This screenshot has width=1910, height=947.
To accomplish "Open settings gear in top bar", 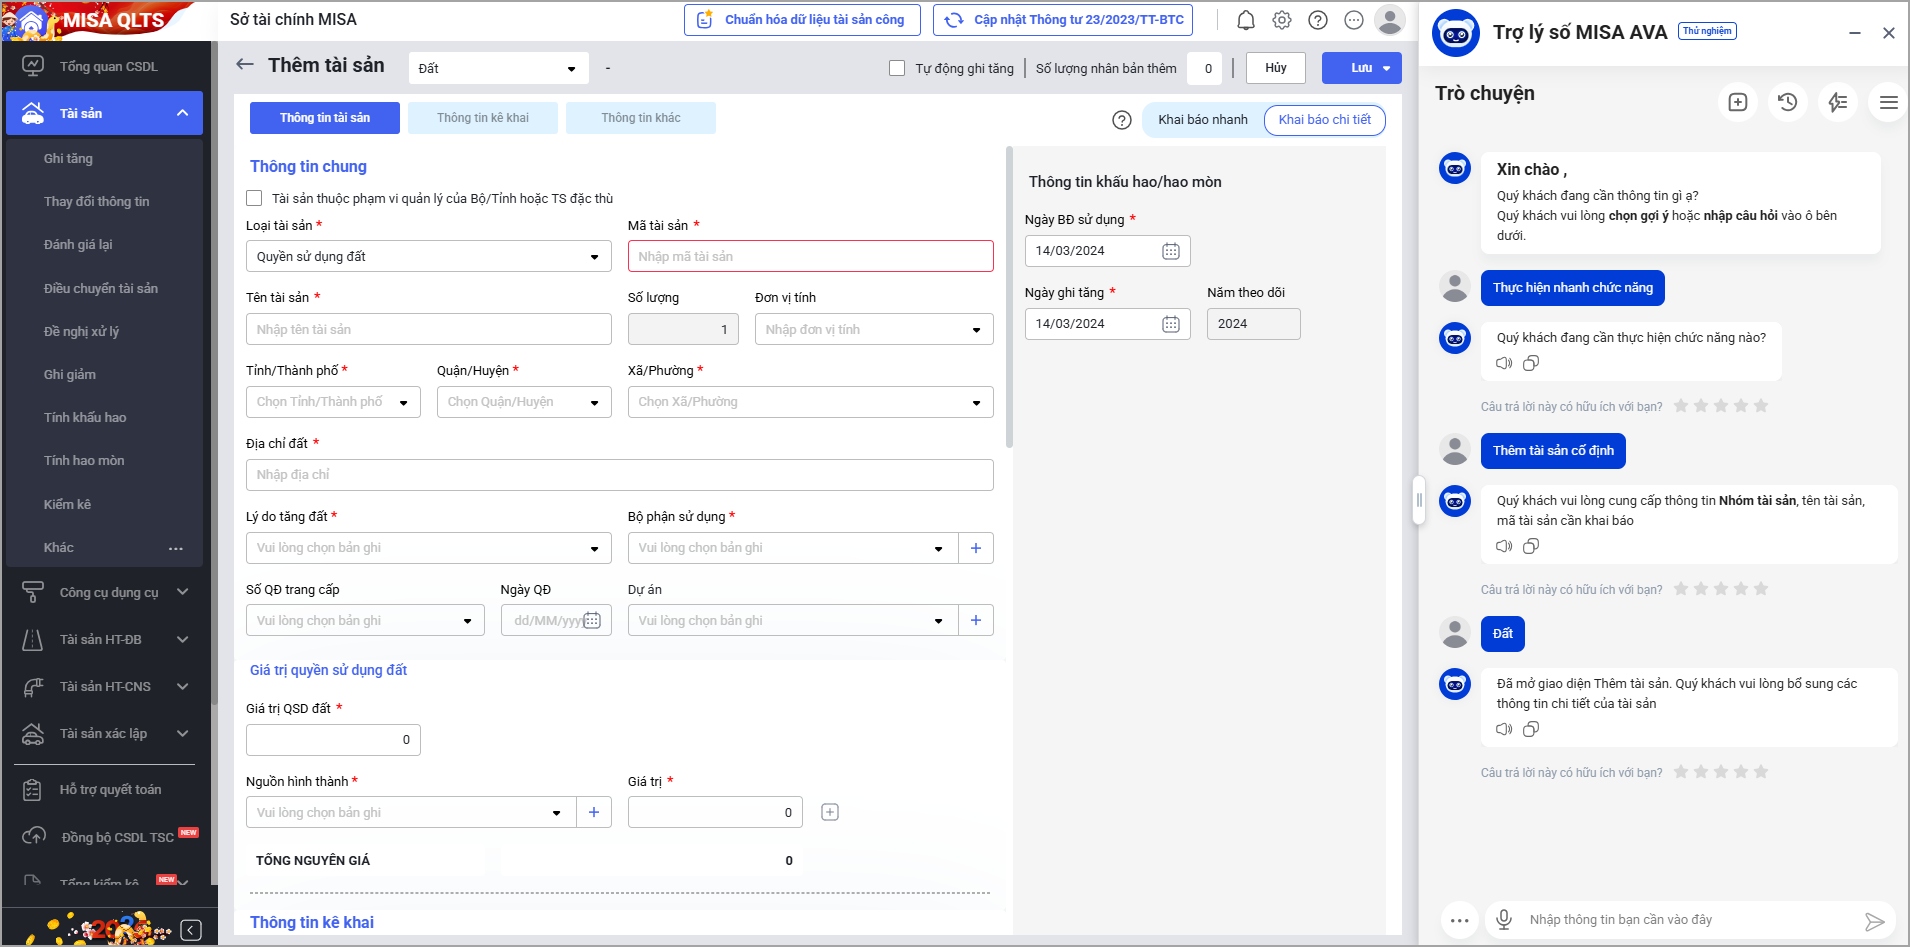I will (x=1282, y=20).
